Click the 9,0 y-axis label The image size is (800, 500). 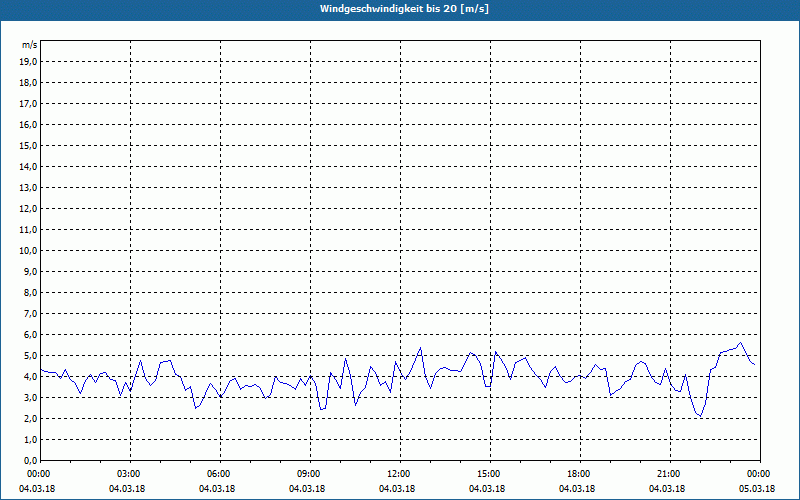pyautogui.click(x=31, y=271)
